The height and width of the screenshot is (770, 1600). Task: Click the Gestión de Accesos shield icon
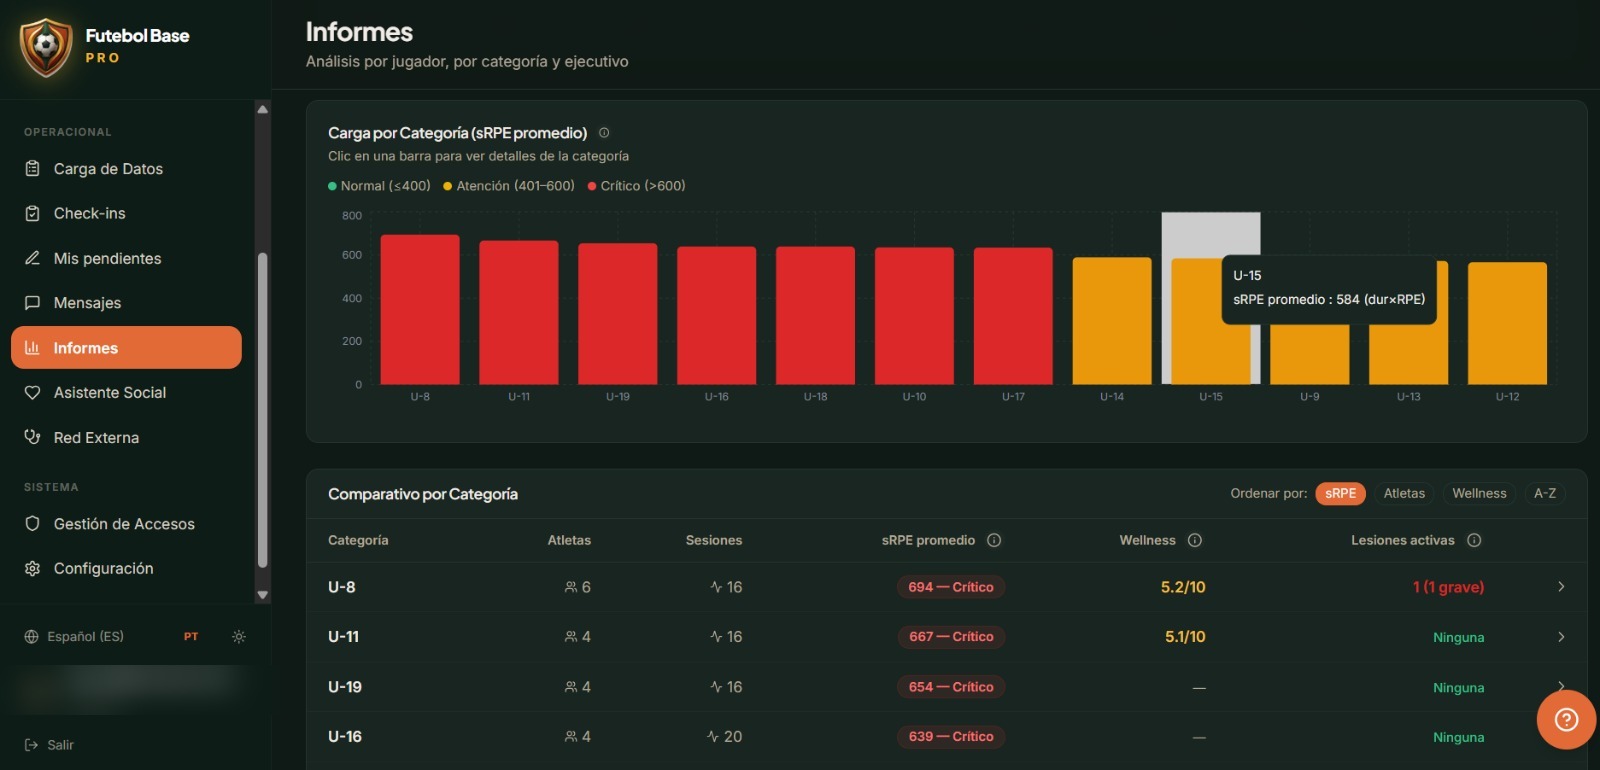(32, 524)
